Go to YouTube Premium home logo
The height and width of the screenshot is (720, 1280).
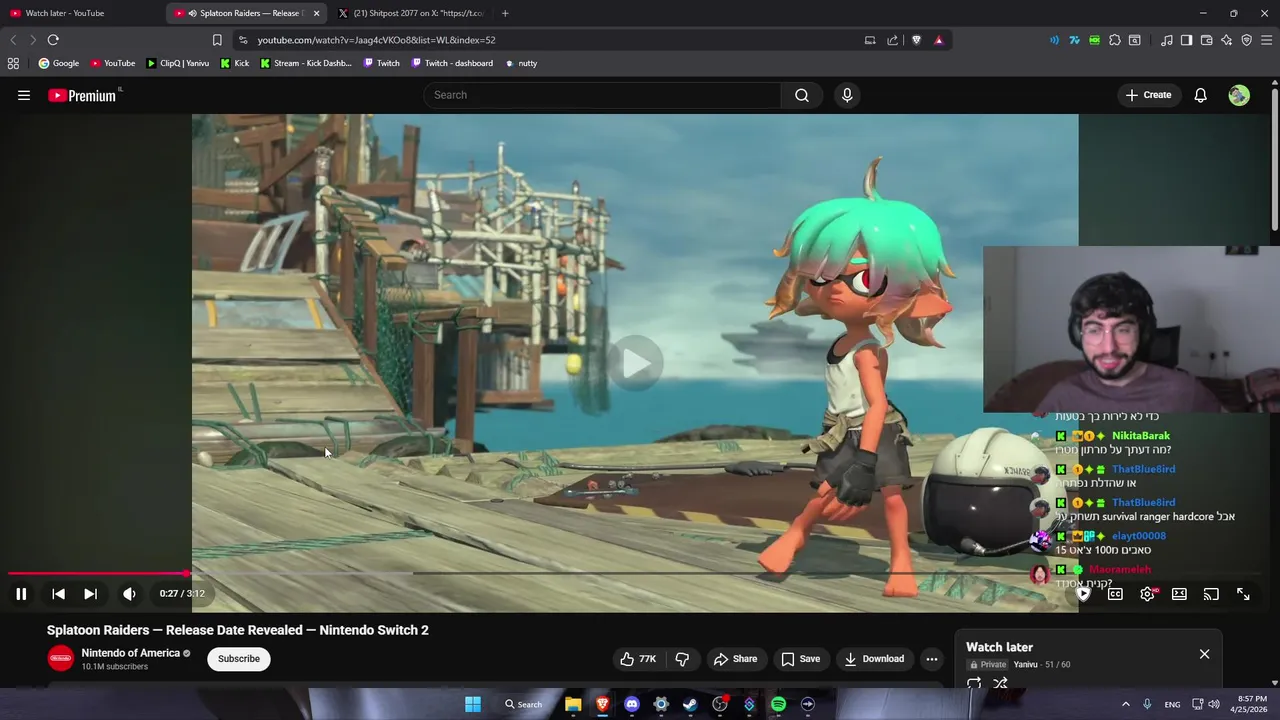click(83, 95)
